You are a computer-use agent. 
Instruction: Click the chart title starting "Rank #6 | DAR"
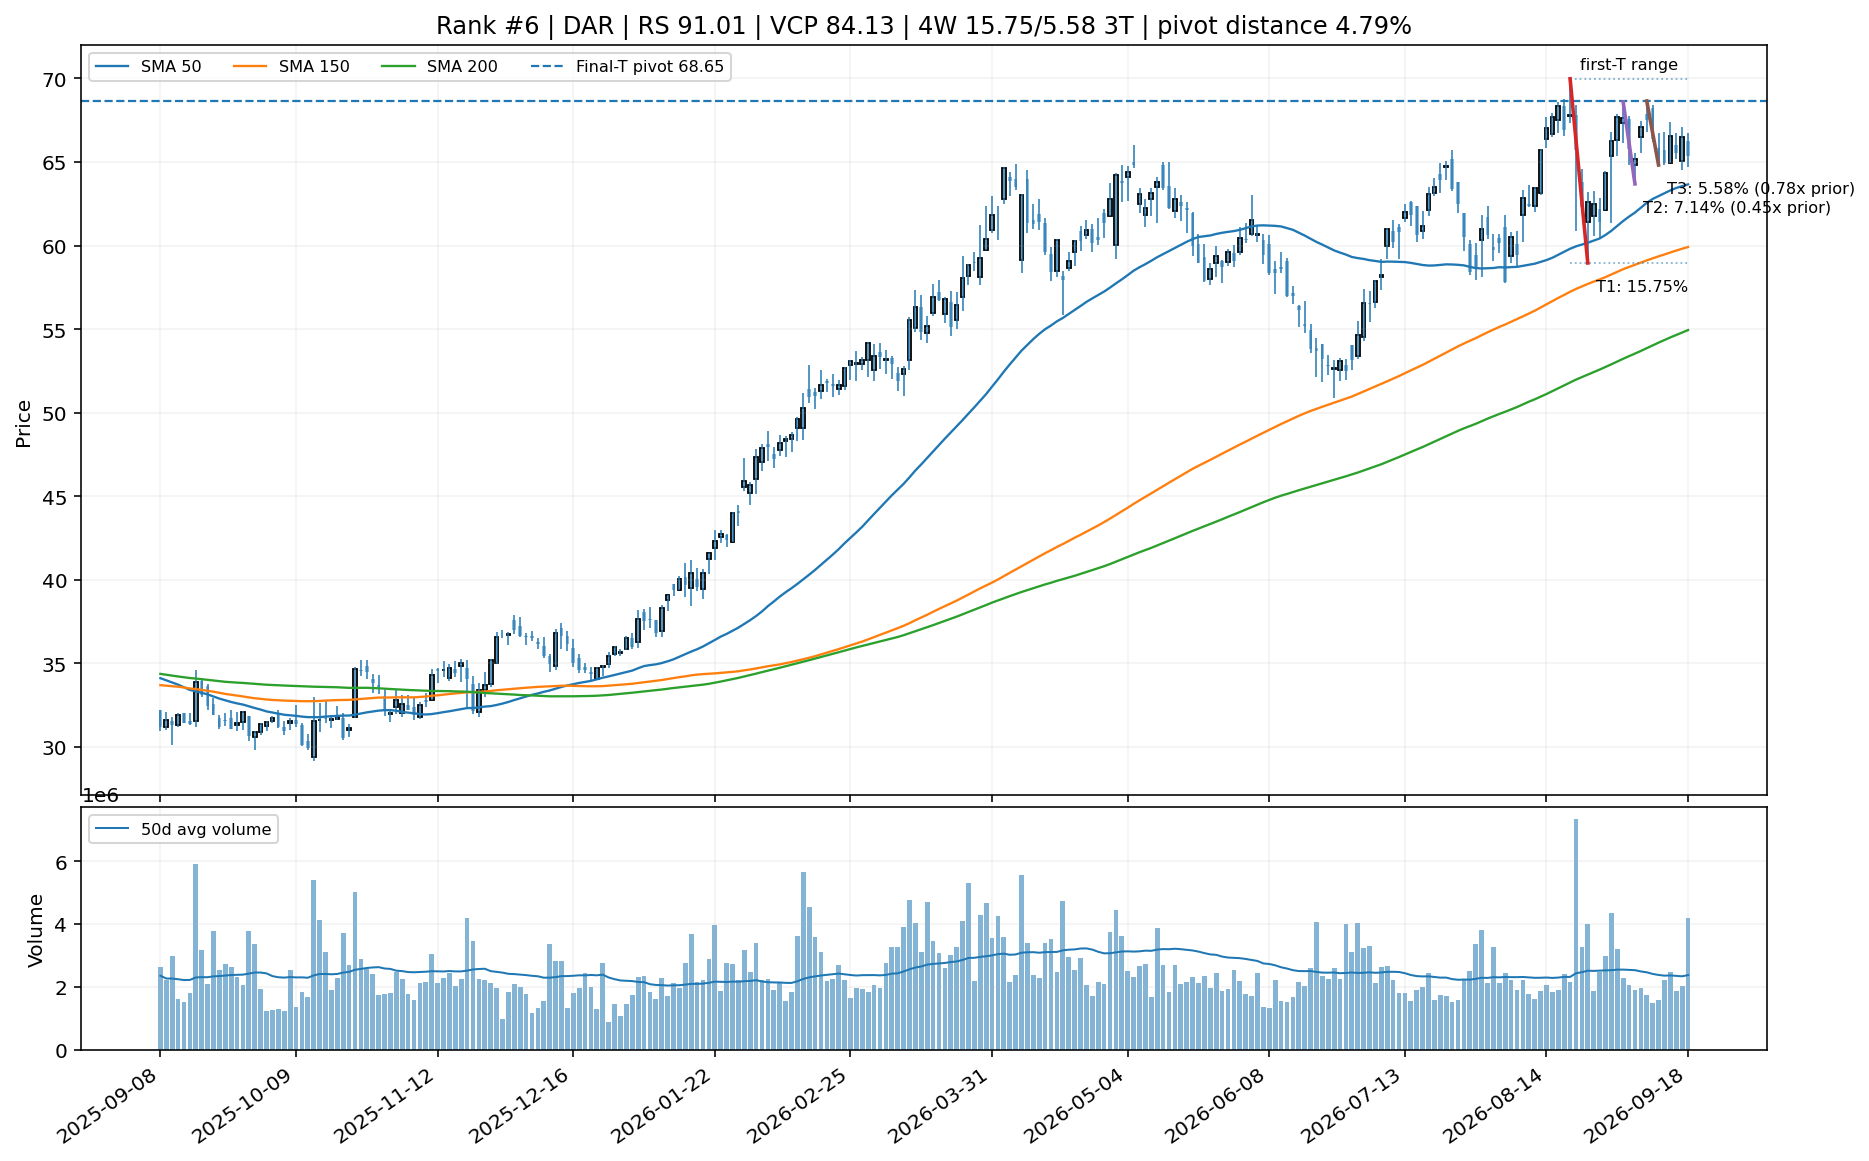click(923, 26)
